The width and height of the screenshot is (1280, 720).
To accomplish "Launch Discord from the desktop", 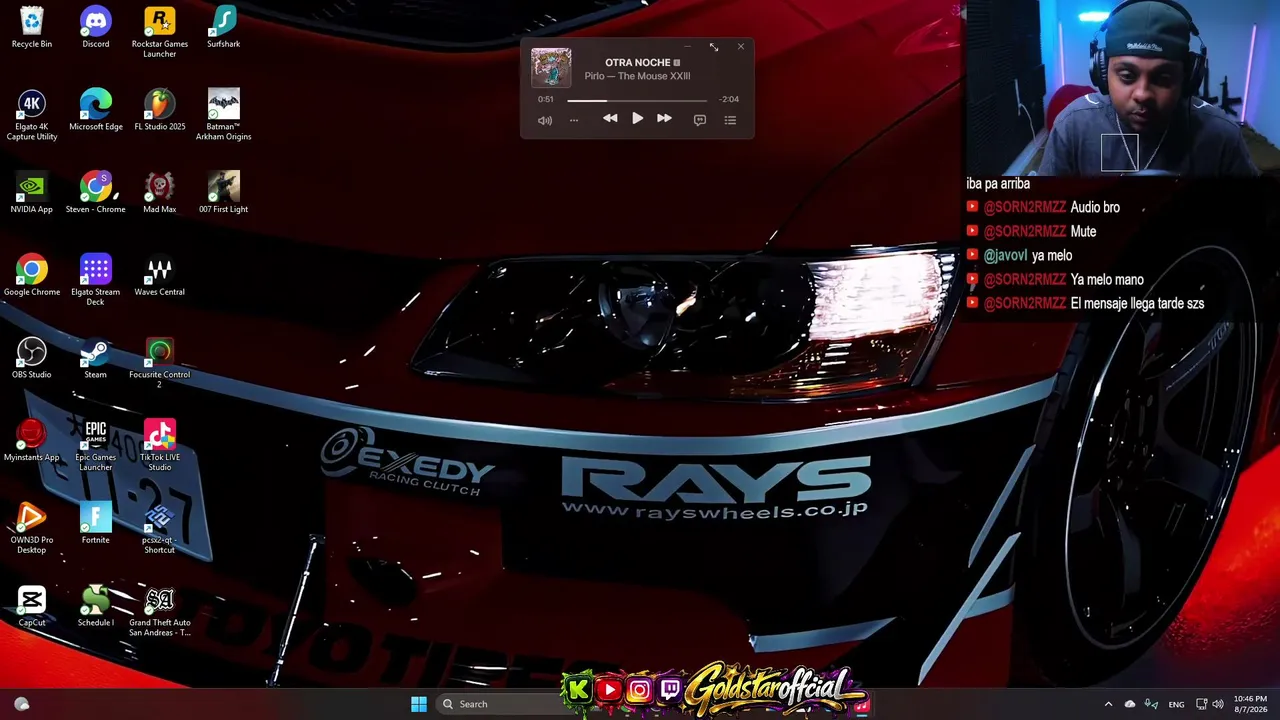I will click(x=96, y=28).
